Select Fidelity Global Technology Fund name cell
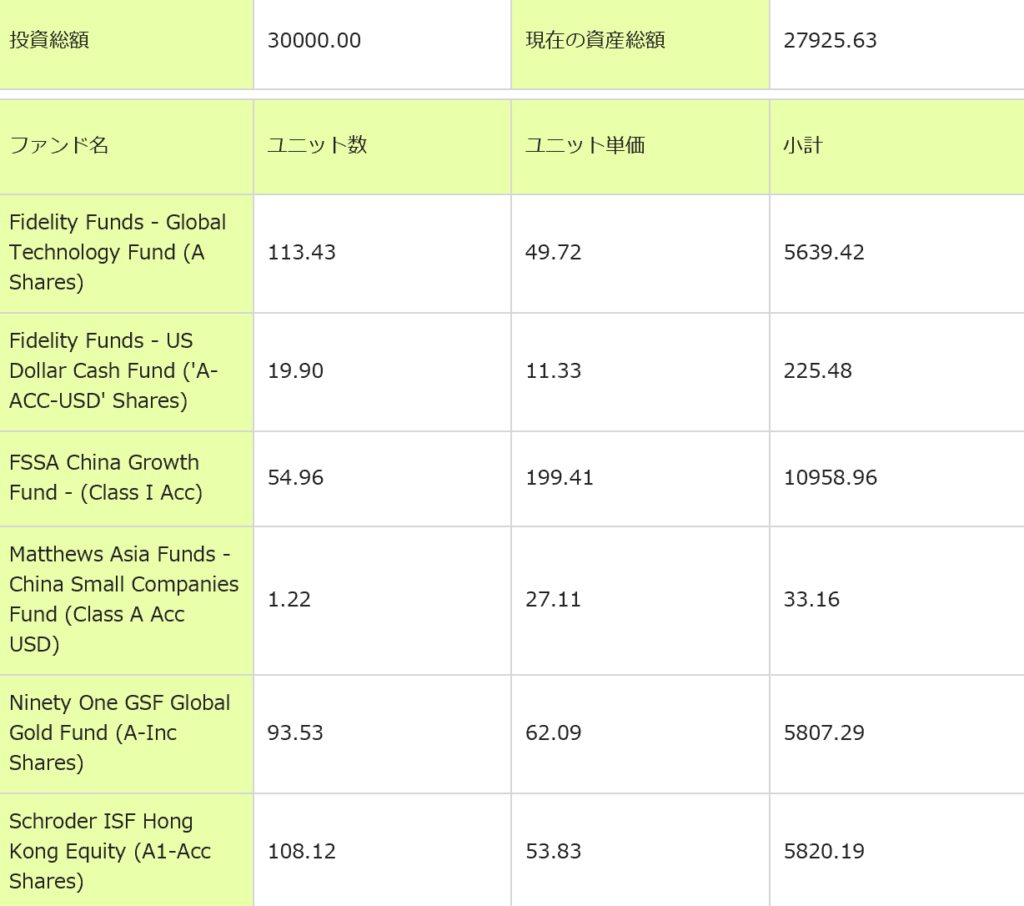Viewport: 1024px width, 906px height. click(118, 252)
